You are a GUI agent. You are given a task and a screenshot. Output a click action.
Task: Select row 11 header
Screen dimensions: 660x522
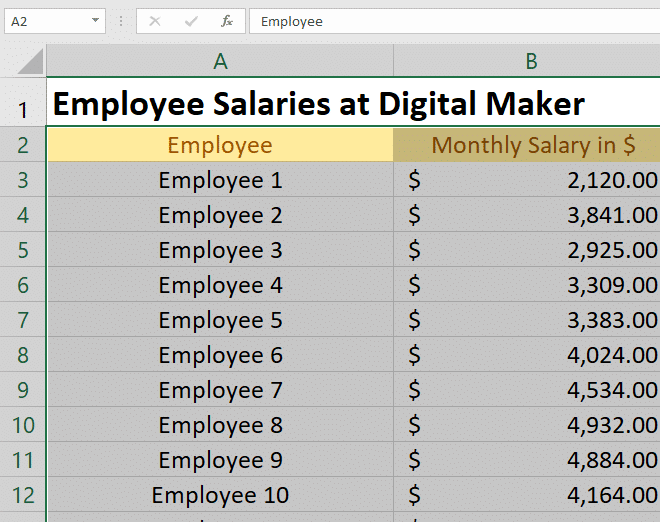tap(23, 459)
